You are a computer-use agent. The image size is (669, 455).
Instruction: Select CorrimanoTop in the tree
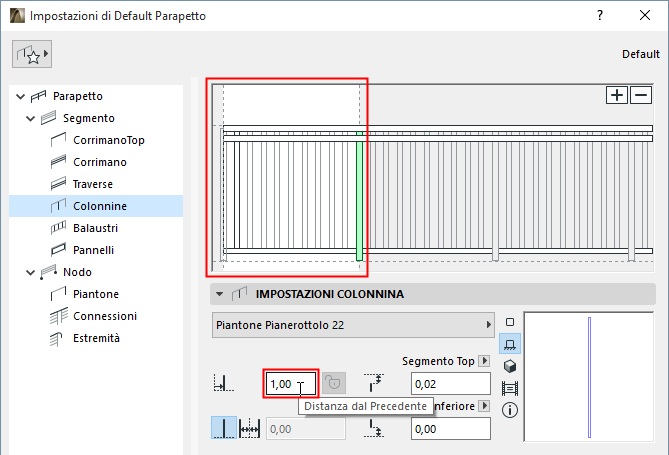click(109, 140)
